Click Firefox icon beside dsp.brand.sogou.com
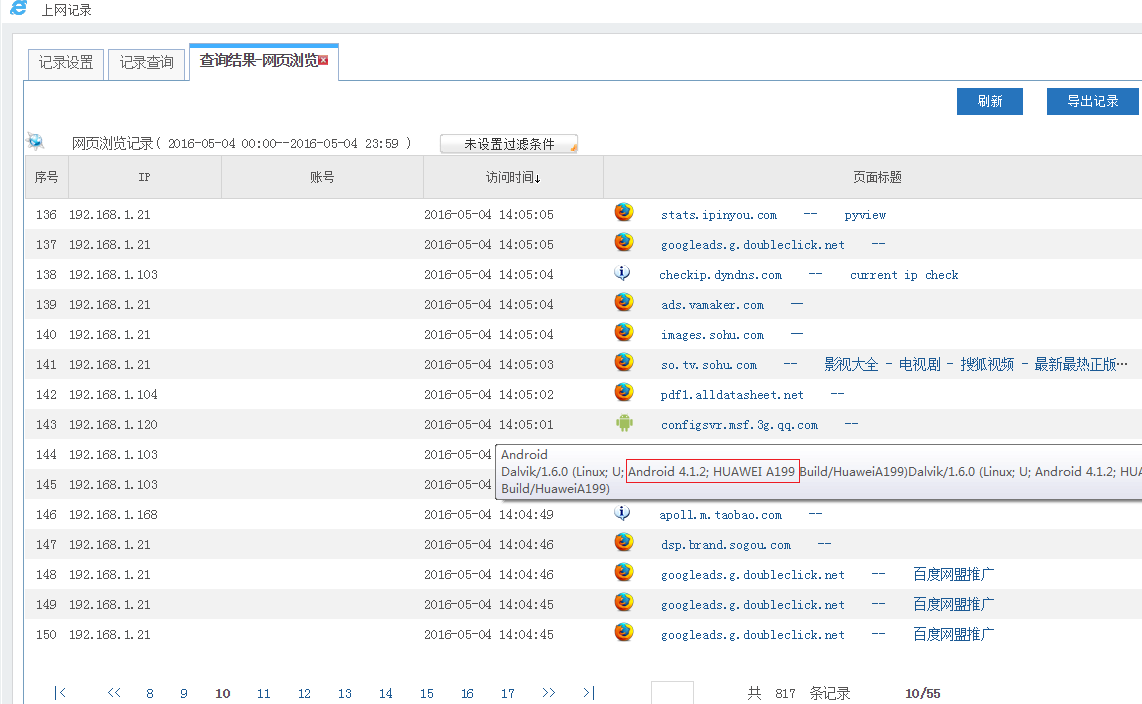 coord(624,543)
